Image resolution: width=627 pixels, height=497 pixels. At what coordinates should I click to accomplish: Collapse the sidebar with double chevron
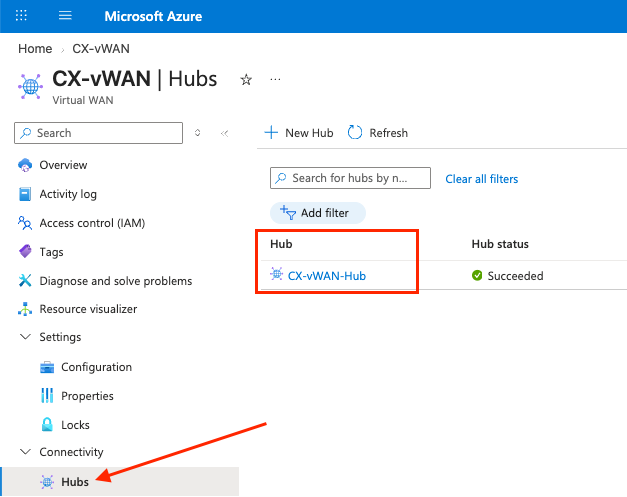tap(224, 133)
